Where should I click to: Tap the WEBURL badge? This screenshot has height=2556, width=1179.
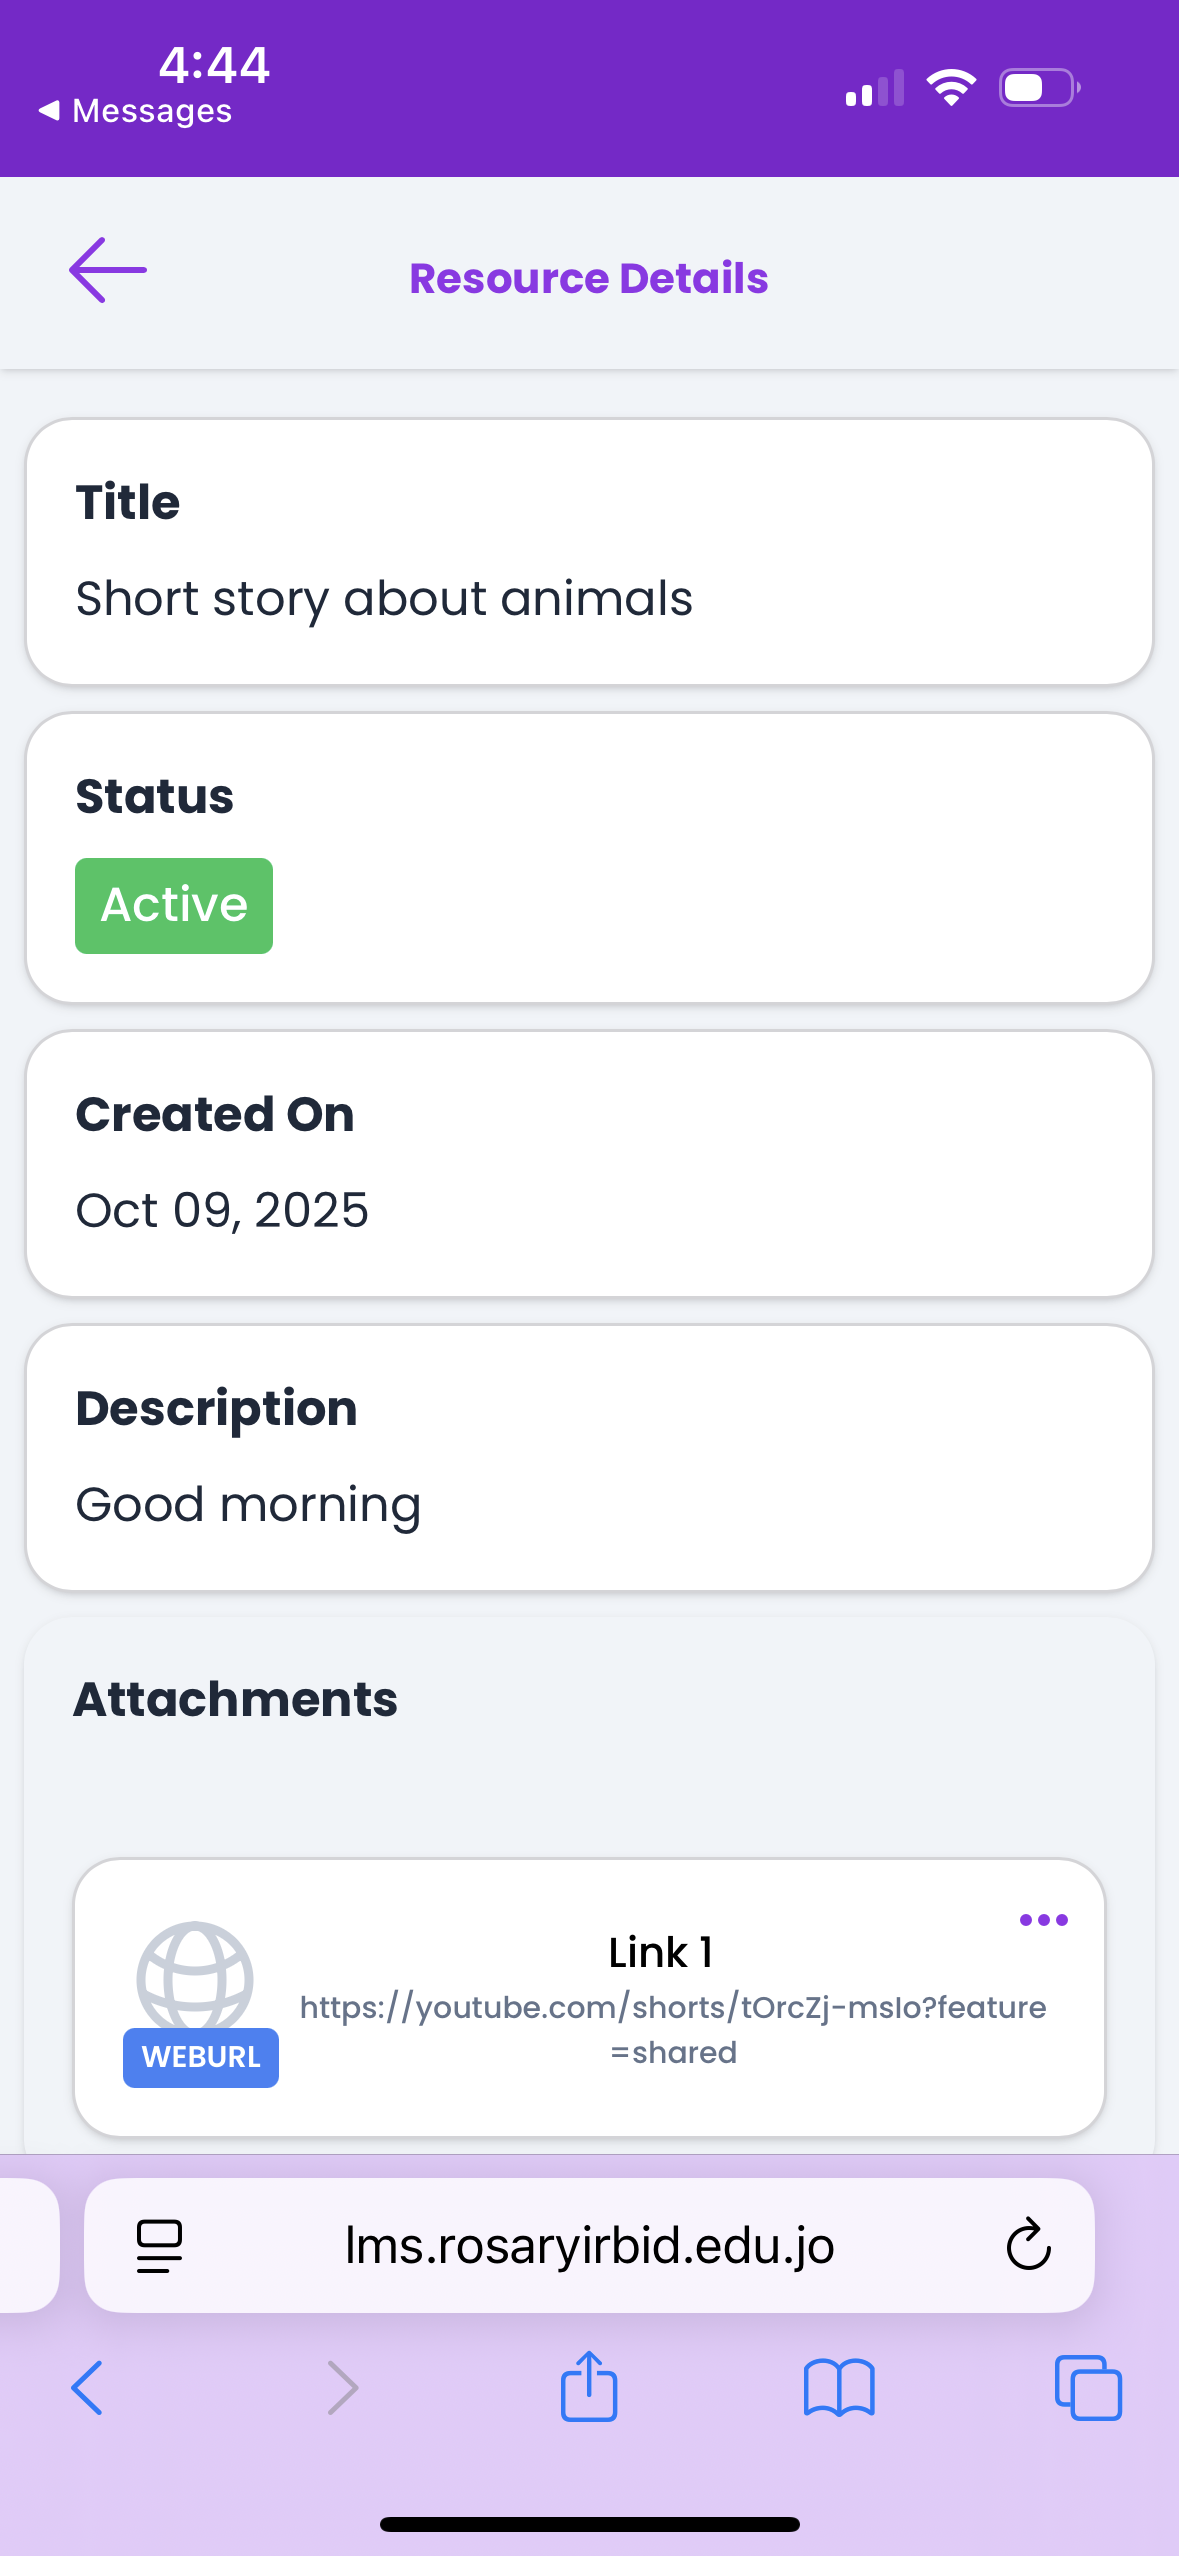pos(201,2057)
